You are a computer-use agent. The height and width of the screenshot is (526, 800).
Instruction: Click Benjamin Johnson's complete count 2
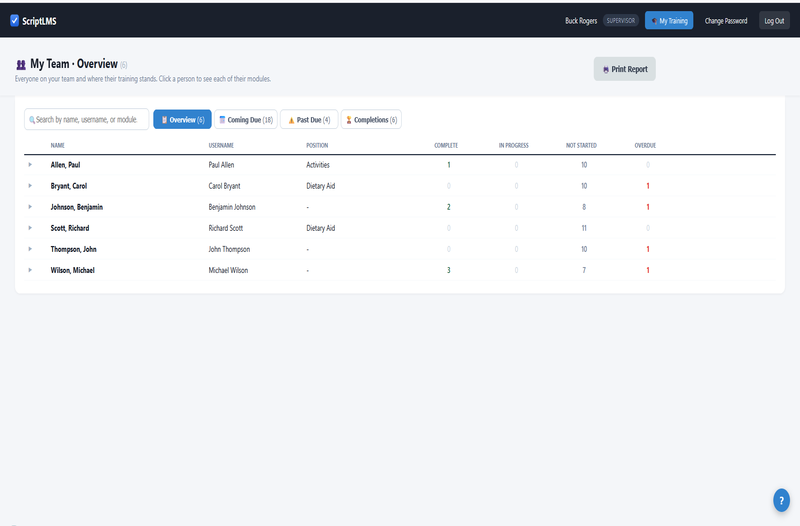449,207
